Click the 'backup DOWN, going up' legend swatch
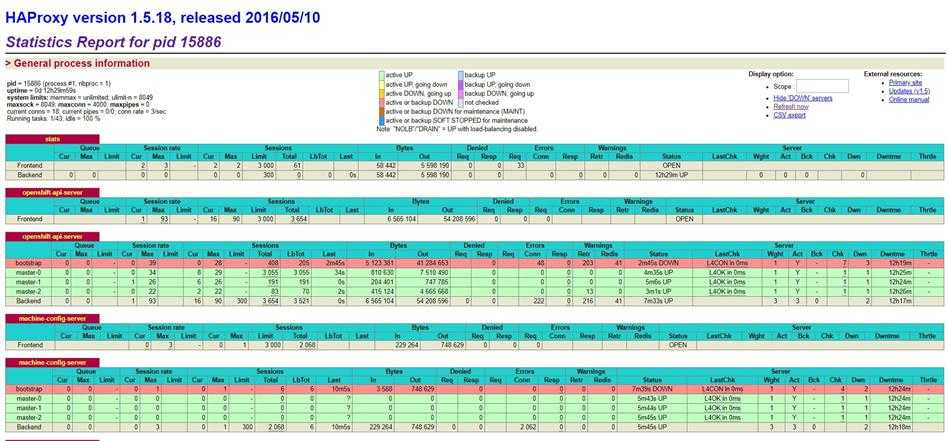 tap(460, 93)
